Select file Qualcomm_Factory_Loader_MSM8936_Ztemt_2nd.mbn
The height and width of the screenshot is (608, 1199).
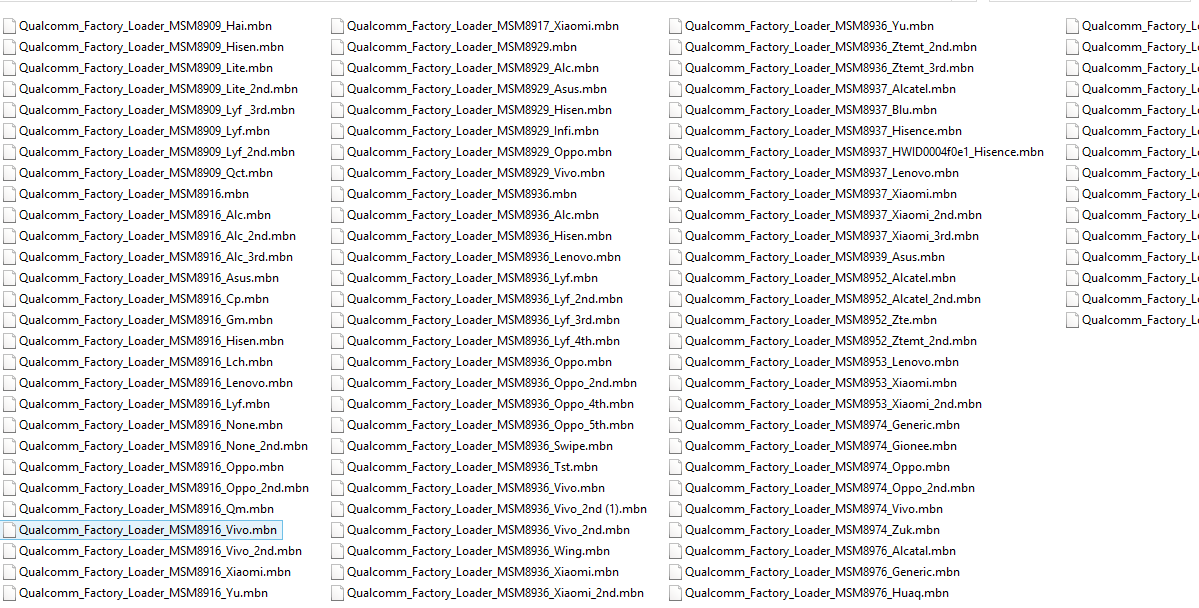tap(830, 47)
